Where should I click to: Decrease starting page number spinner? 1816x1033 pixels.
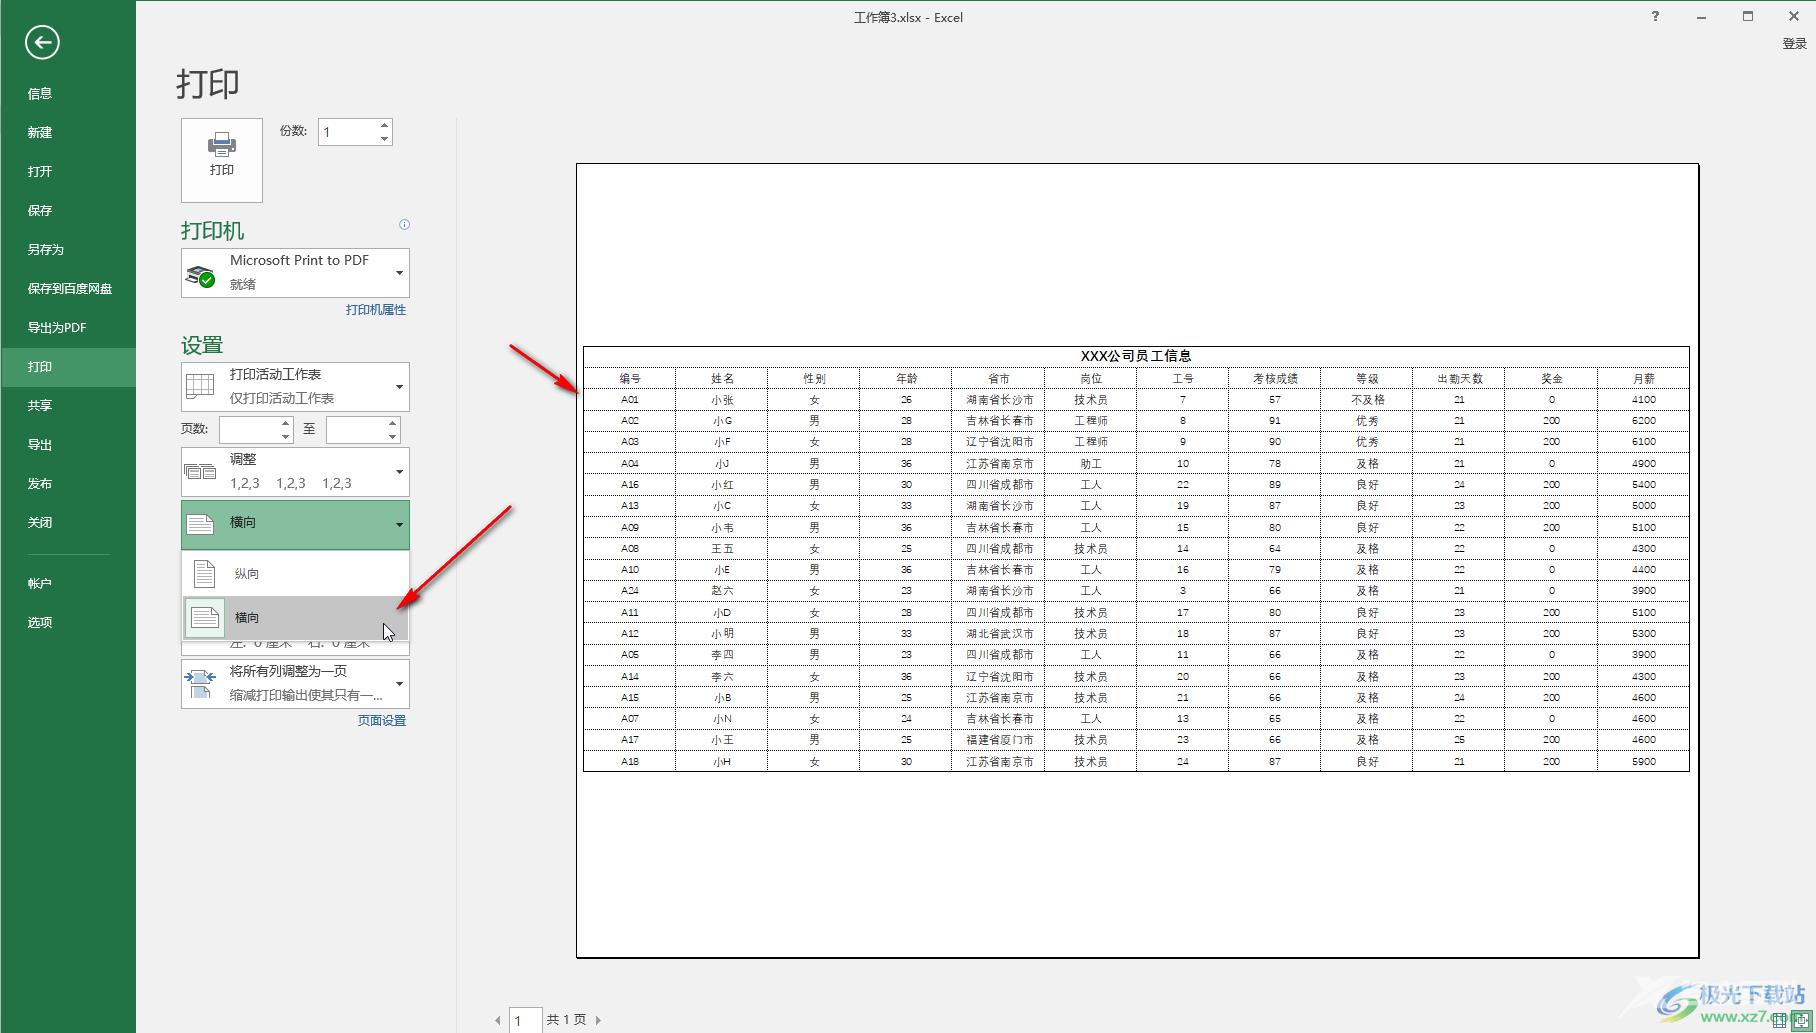pos(286,436)
